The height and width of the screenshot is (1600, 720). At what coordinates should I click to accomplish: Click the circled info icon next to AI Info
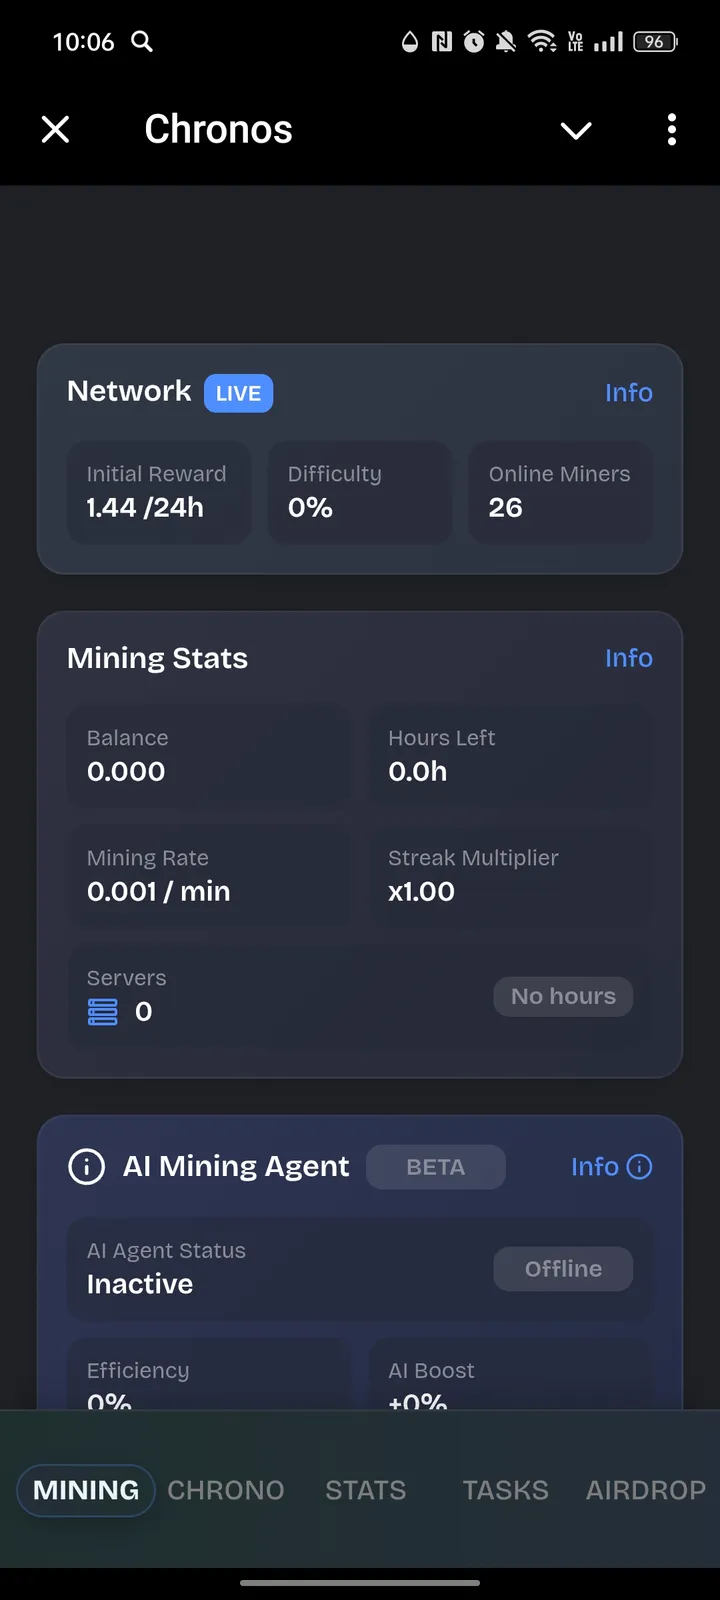[x=639, y=1167]
